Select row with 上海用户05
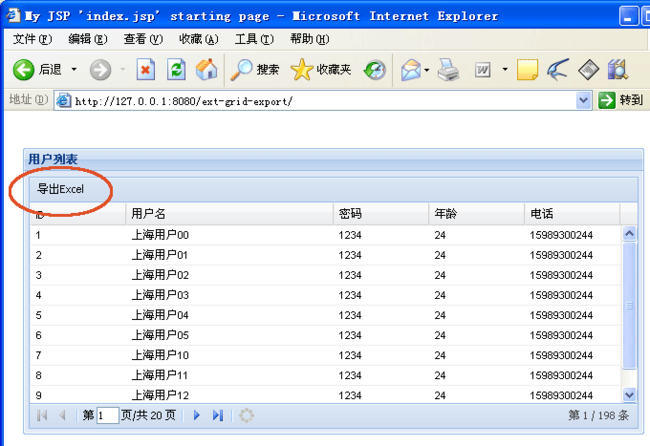The image size is (650, 446). tap(325, 335)
